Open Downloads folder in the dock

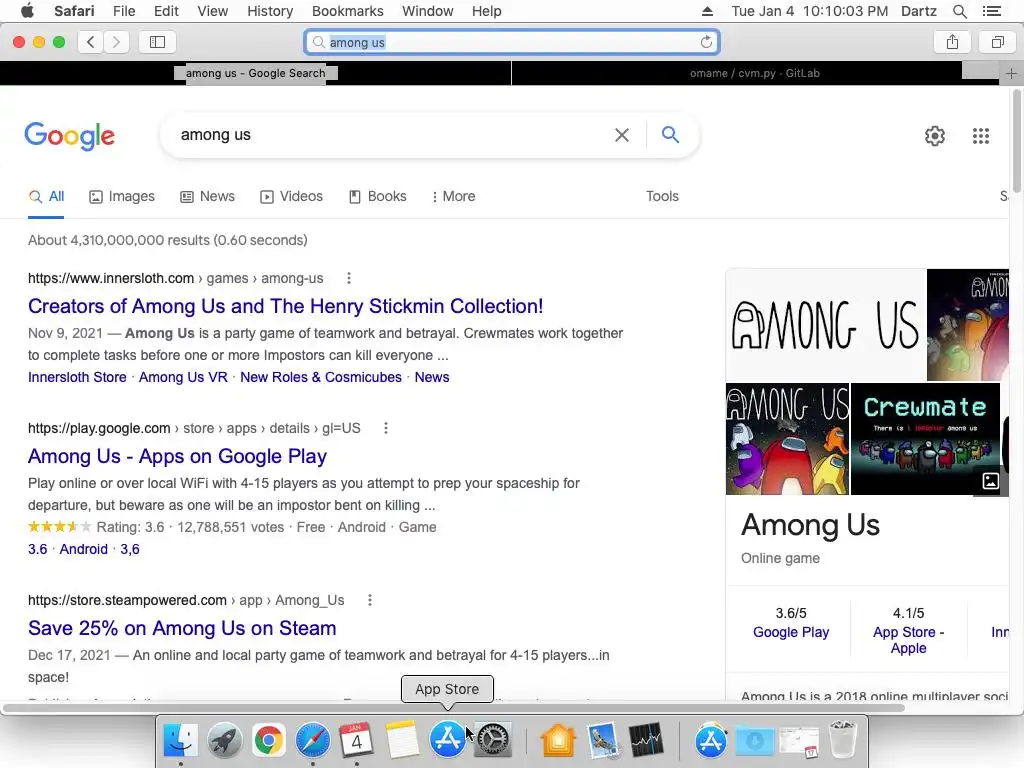point(754,740)
